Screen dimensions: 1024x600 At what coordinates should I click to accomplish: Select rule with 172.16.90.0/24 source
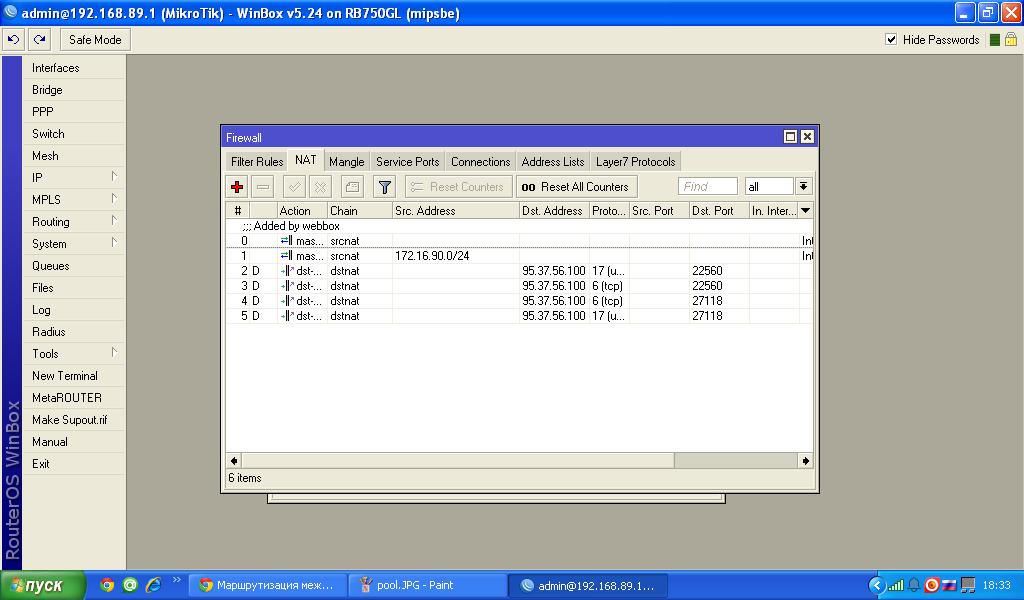coord(519,256)
